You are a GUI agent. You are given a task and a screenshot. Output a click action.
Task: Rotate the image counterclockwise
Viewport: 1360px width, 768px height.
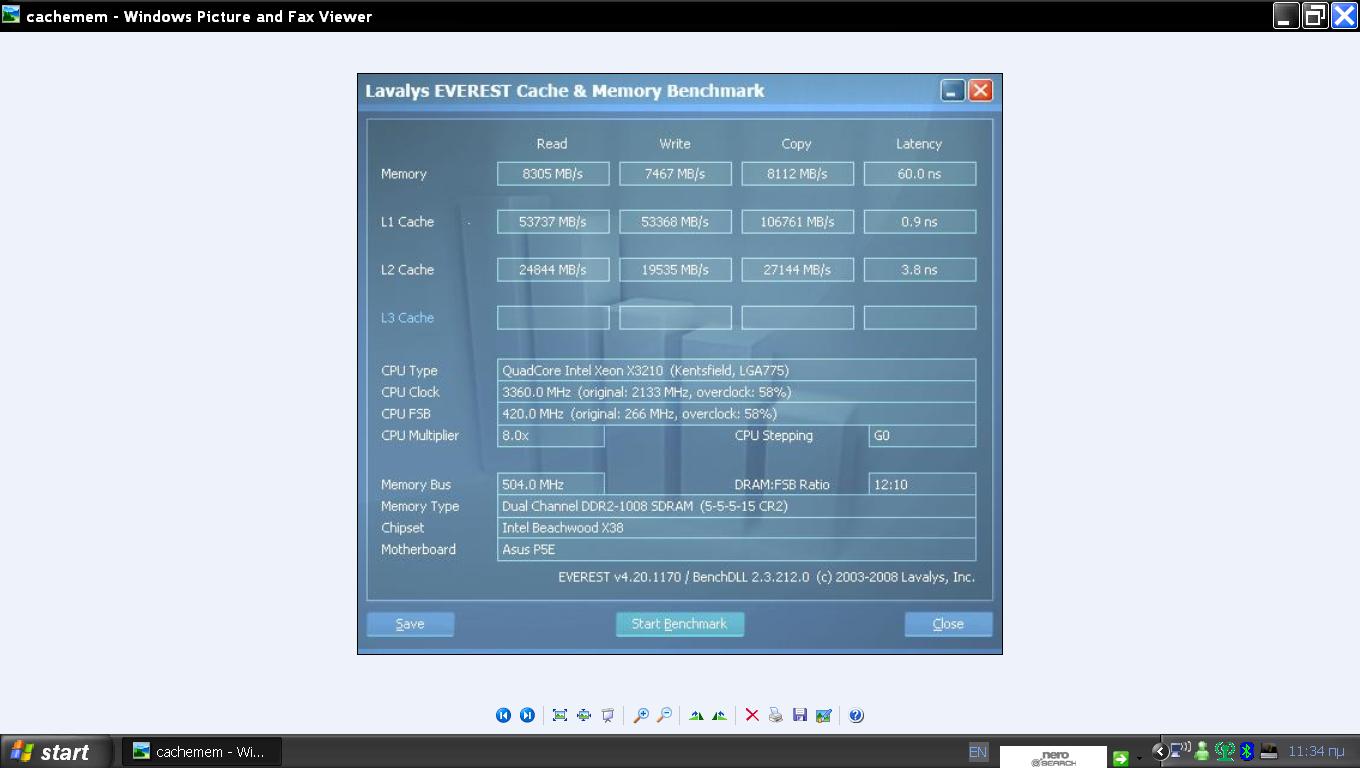pyautogui.click(x=719, y=715)
